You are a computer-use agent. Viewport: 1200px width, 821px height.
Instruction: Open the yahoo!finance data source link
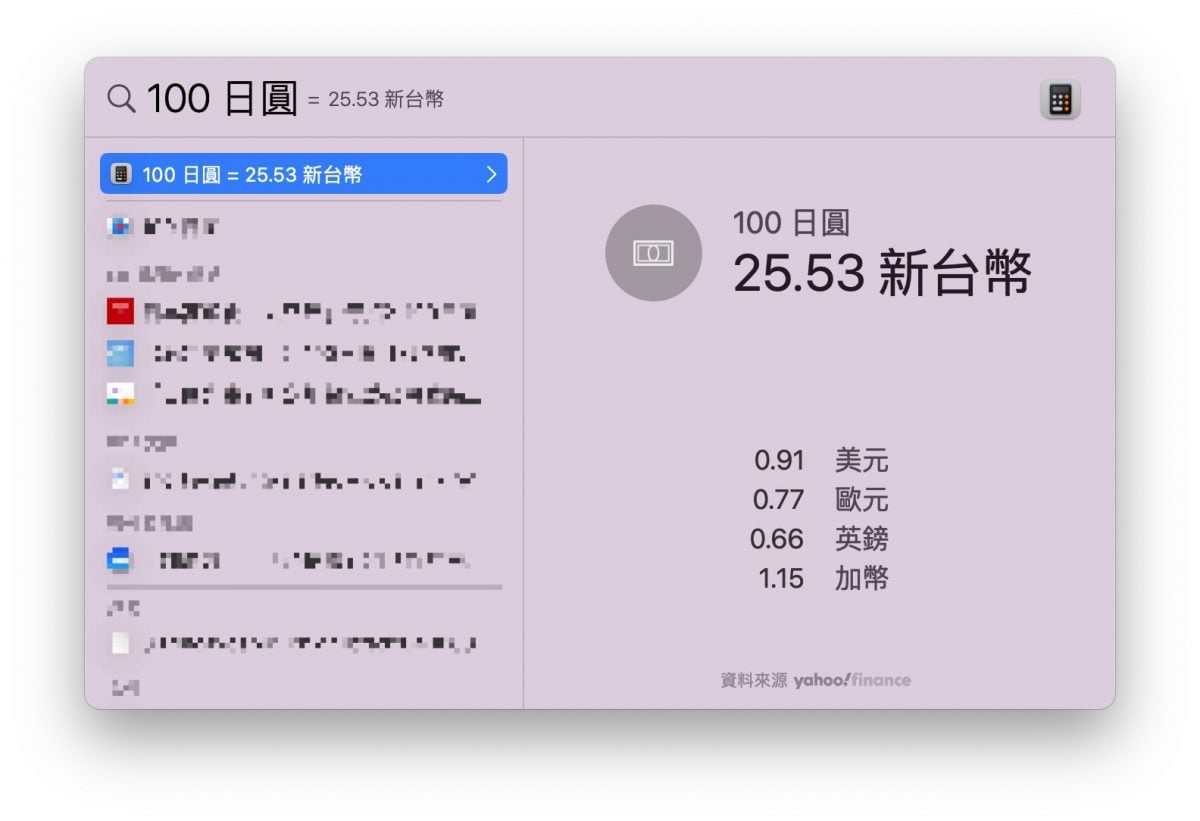point(852,680)
